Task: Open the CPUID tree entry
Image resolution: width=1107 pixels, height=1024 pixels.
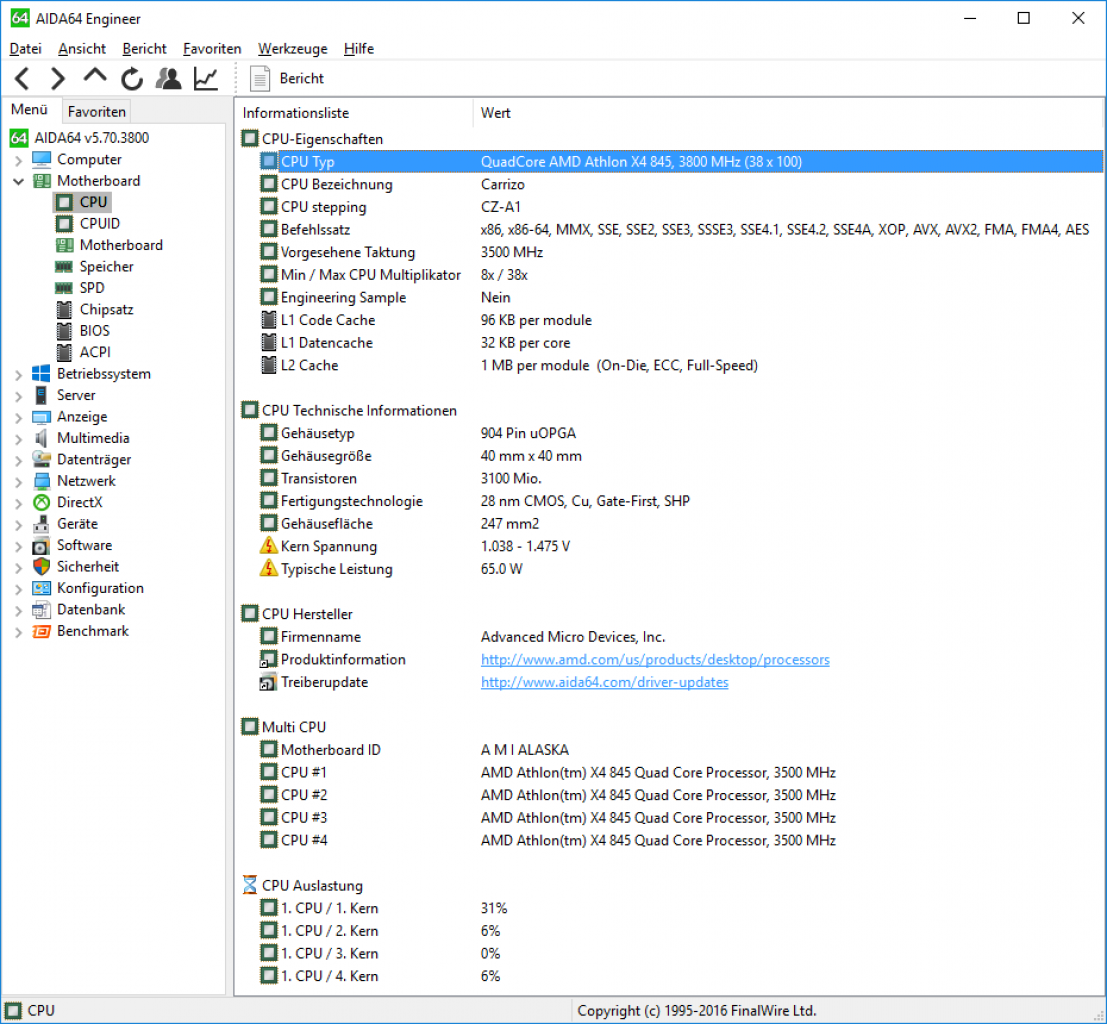Action: tap(100, 223)
